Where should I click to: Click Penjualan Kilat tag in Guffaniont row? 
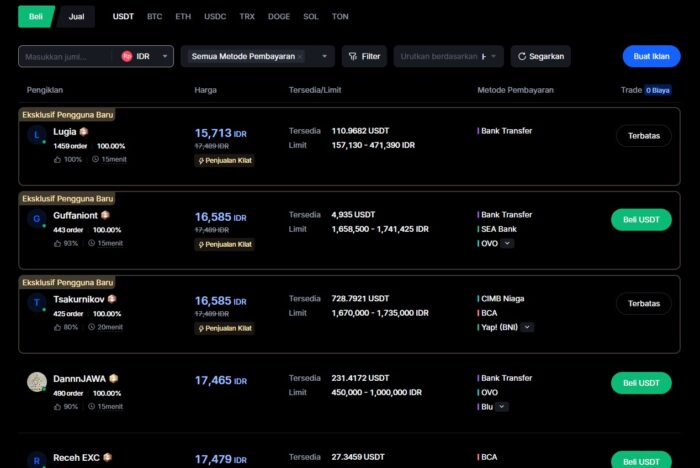tap(225, 244)
